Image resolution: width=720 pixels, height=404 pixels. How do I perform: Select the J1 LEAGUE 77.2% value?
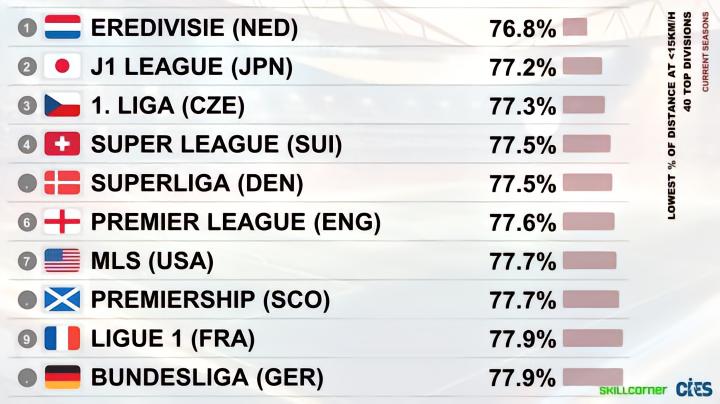(523, 67)
